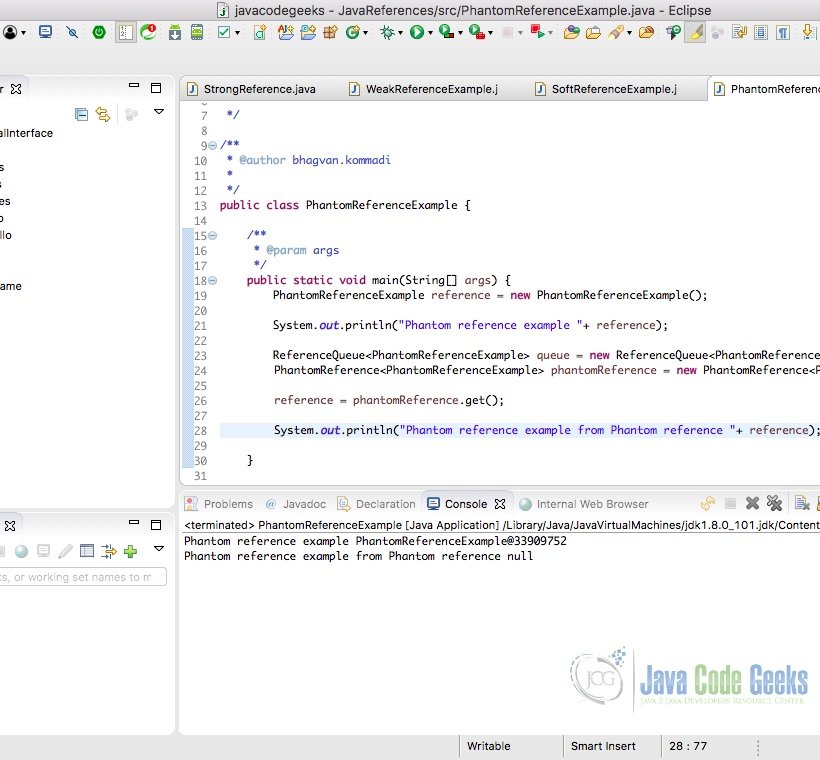Open the Internal Web Browser icon
The image size is (820, 760).
(527, 504)
